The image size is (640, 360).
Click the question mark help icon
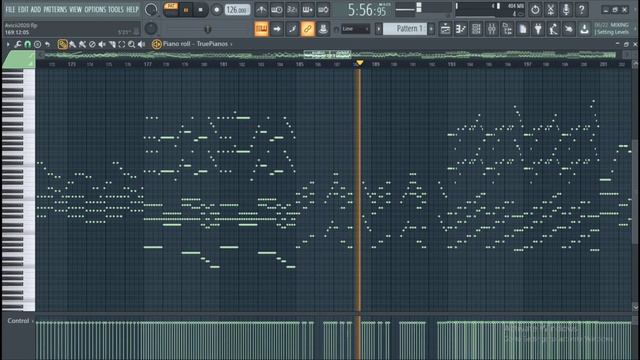coord(582,9)
